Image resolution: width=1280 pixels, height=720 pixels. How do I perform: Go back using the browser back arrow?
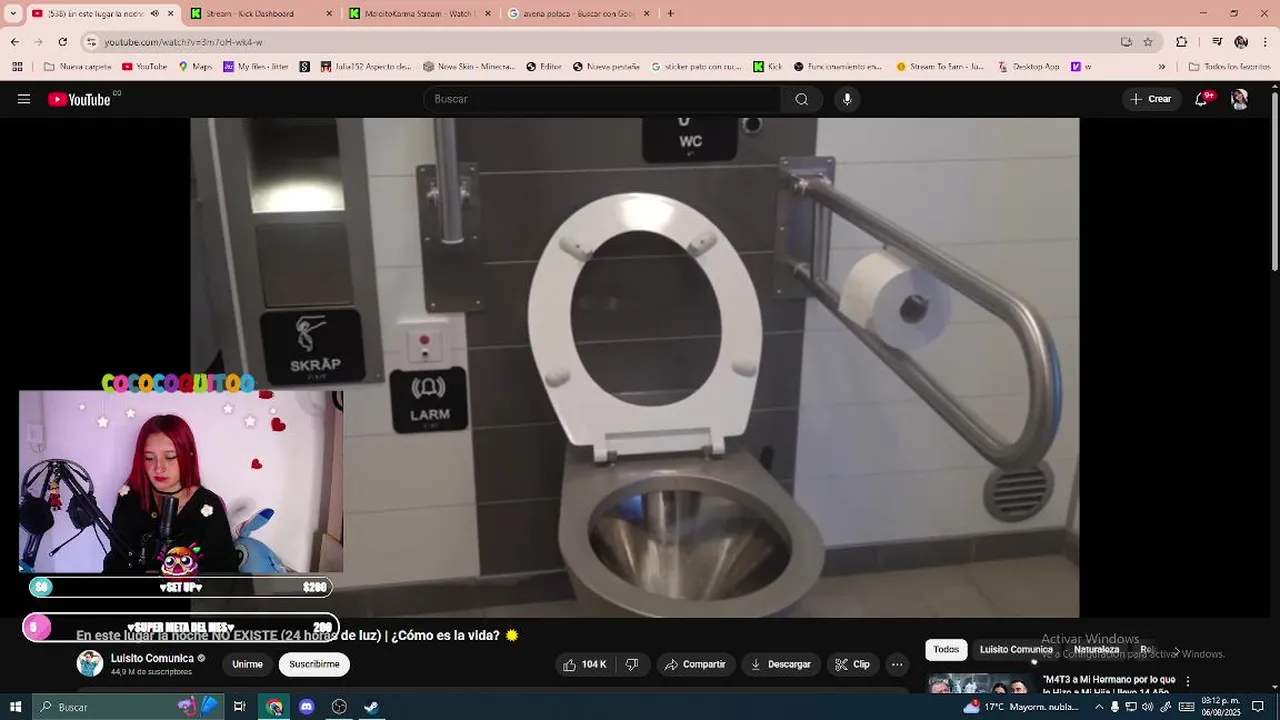tap(15, 42)
